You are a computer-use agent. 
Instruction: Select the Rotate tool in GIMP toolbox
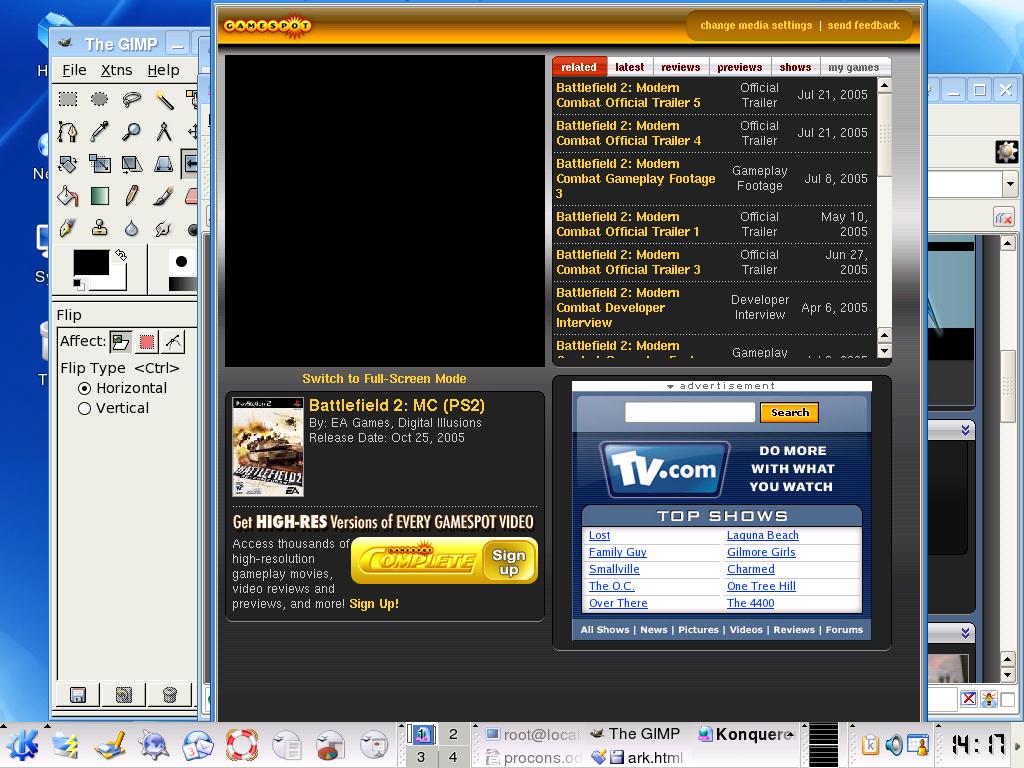tap(68, 163)
